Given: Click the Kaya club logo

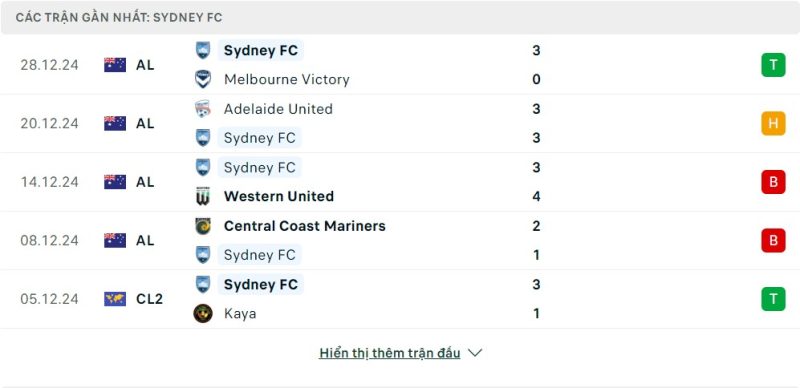Looking at the screenshot, I should point(203,313).
